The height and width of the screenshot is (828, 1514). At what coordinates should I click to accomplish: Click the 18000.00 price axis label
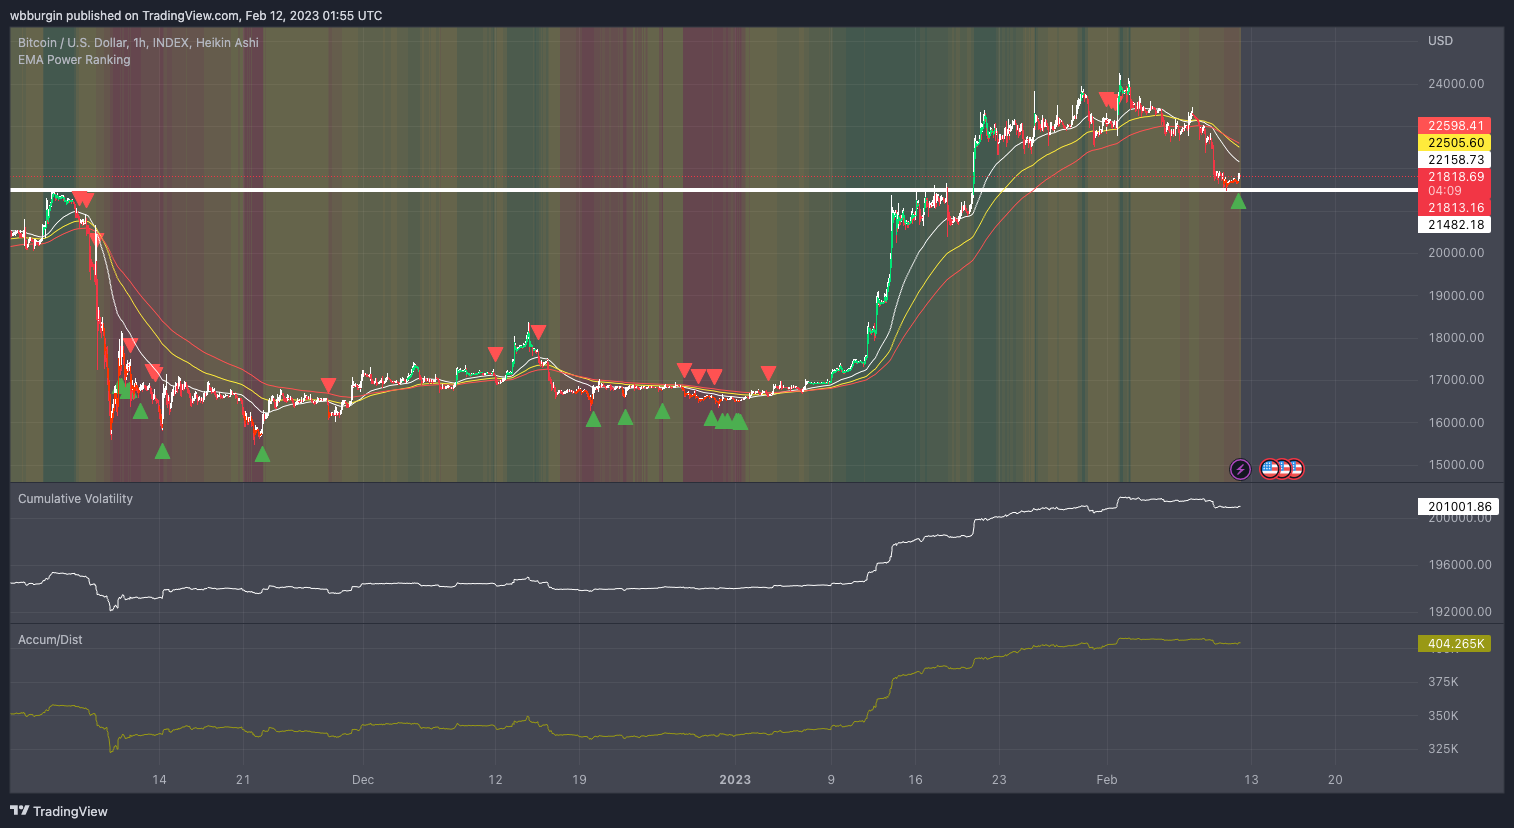pyautogui.click(x=1456, y=338)
